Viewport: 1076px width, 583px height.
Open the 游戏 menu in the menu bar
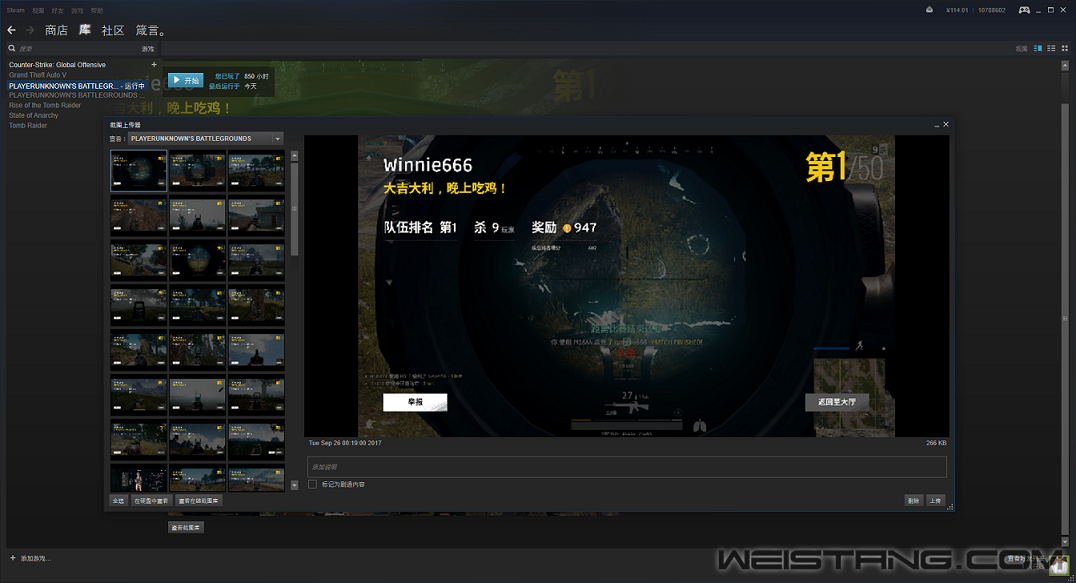pyautogui.click(x=78, y=10)
